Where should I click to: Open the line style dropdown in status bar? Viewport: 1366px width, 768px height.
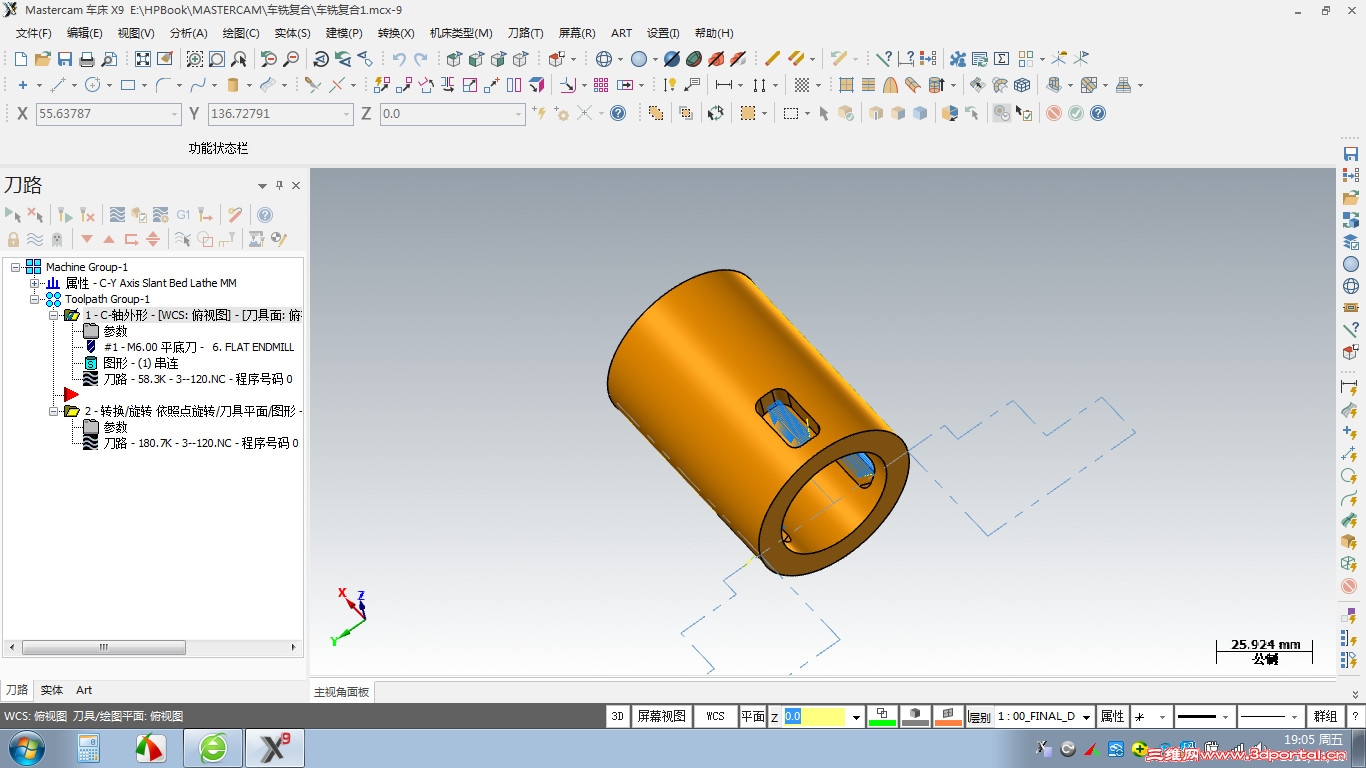coord(1226,717)
